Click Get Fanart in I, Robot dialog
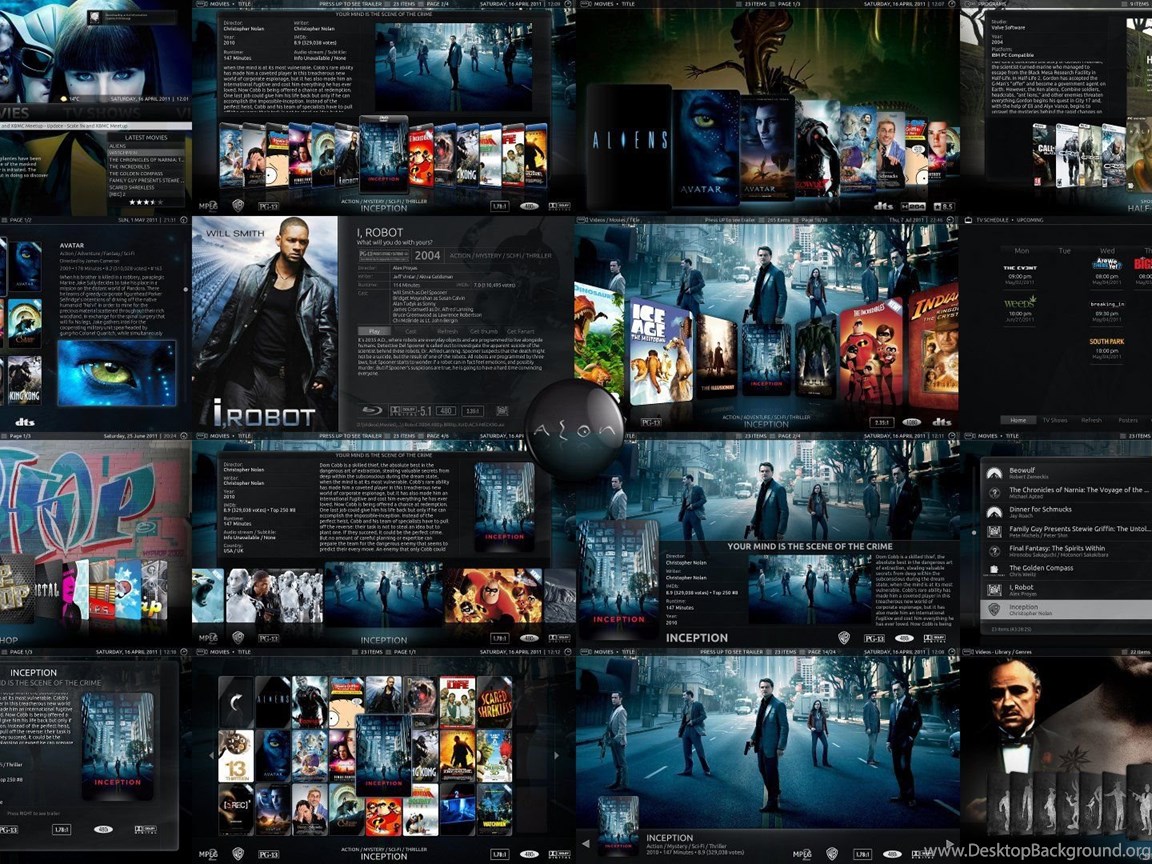1152x864 pixels. (520, 331)
